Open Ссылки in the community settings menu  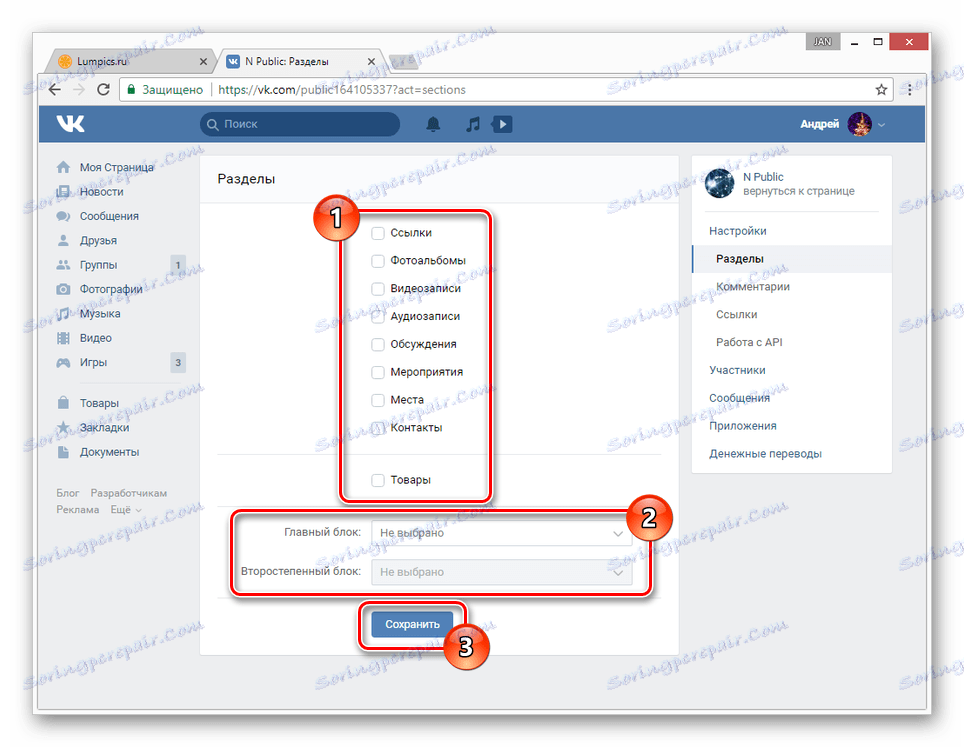point(736,314)
